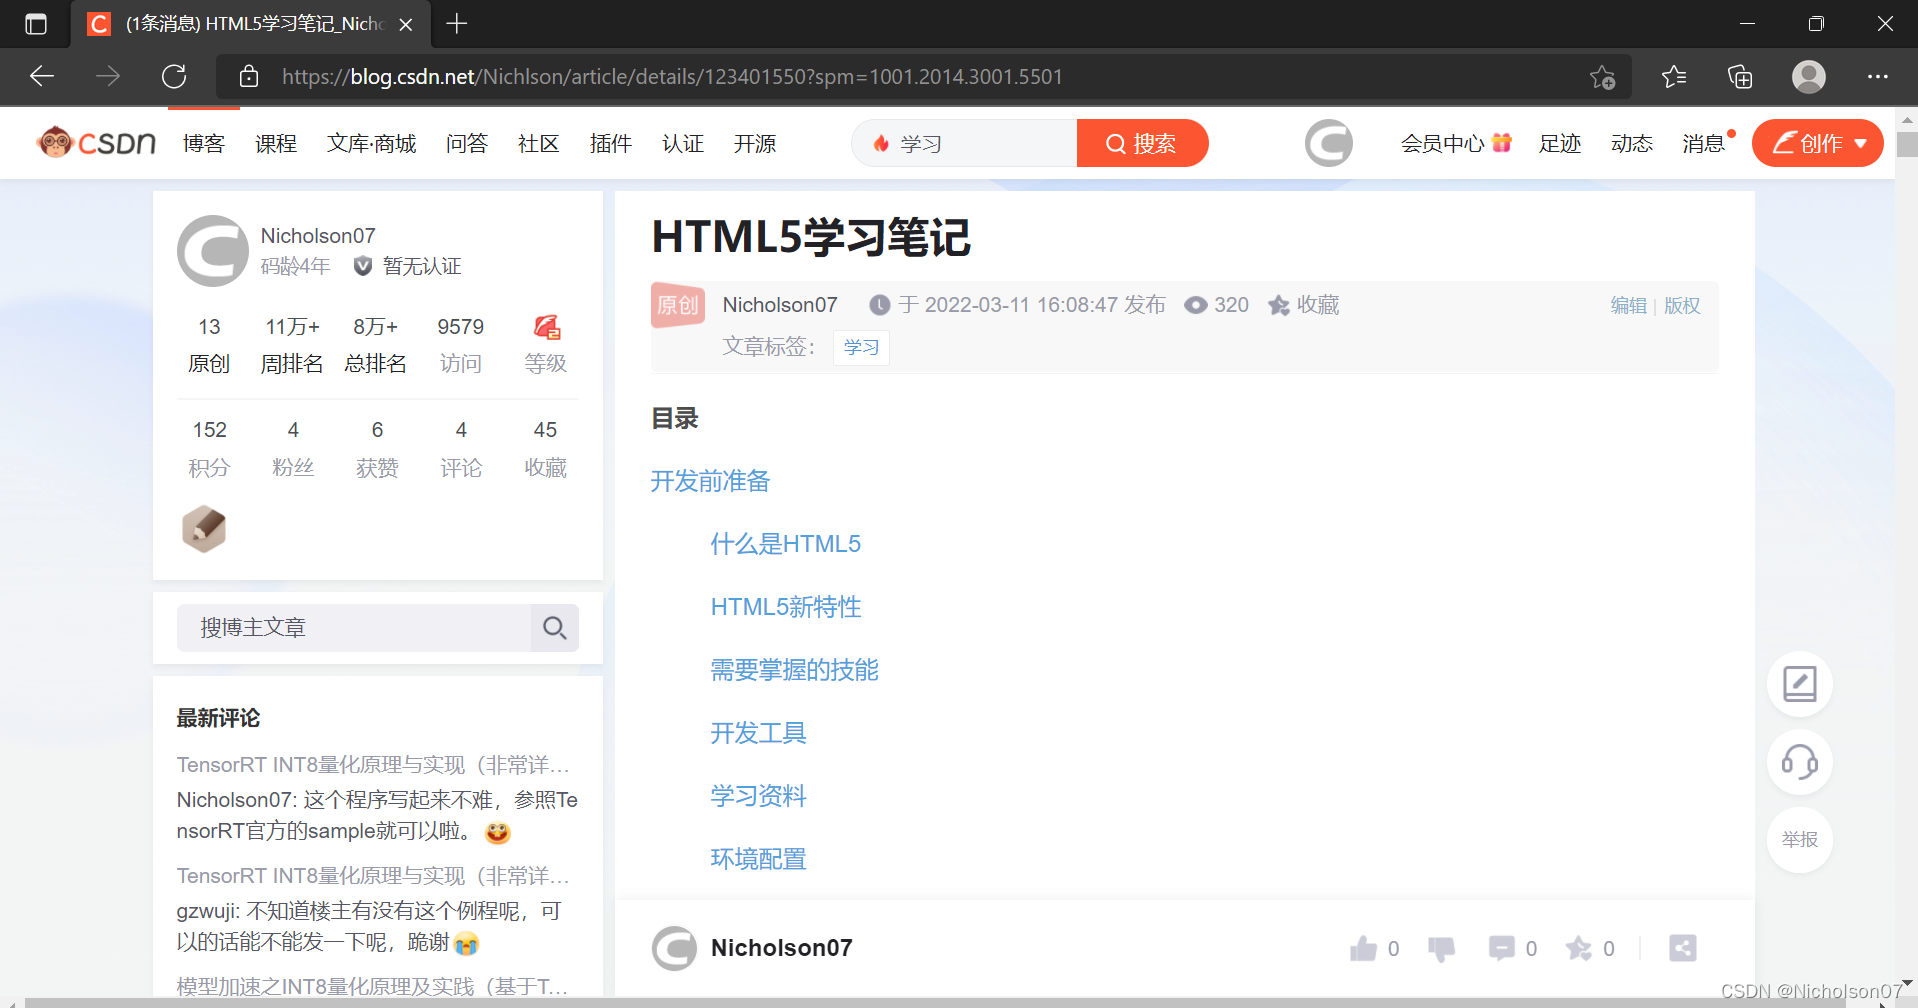Open 会员中心 link
The height and width of the screenshot is (1008, 1918).
(x=1456, y=144)
